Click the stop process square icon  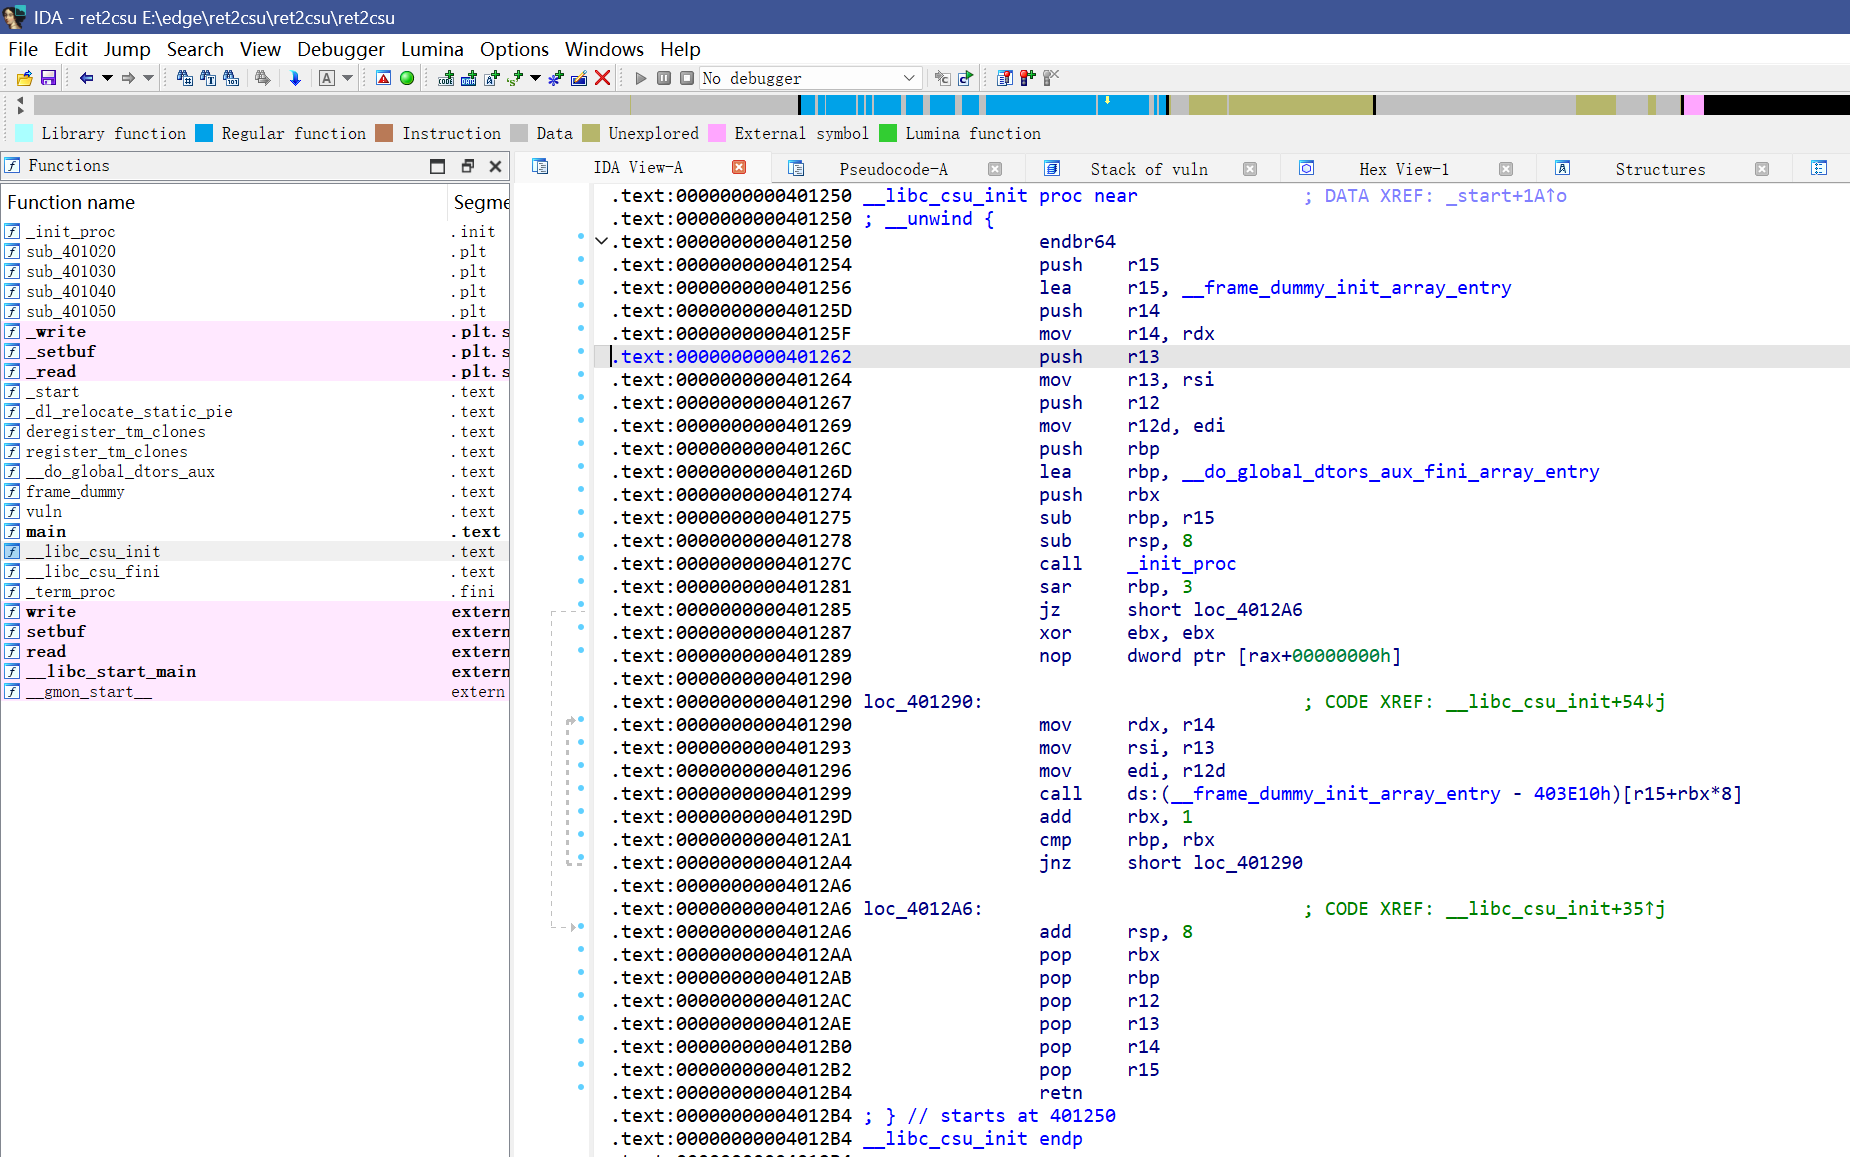click(x=687, y=78)
